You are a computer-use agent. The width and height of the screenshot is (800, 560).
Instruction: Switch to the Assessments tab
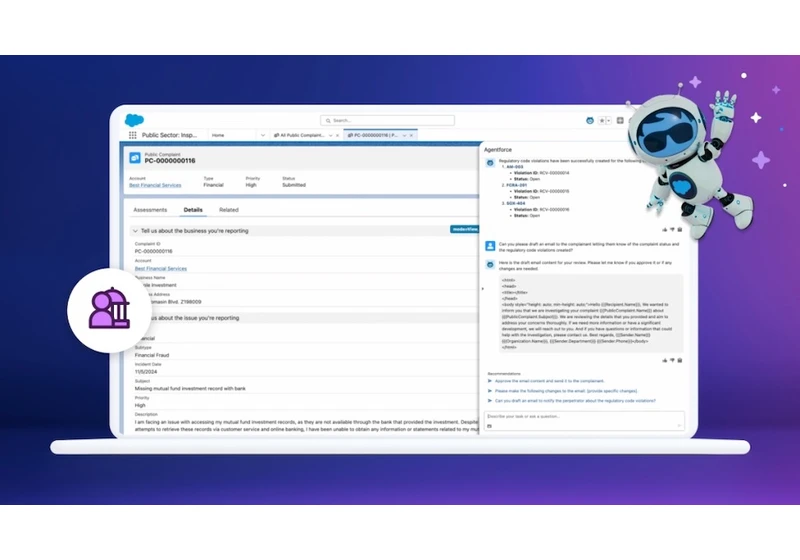click(x=150, y=210)
